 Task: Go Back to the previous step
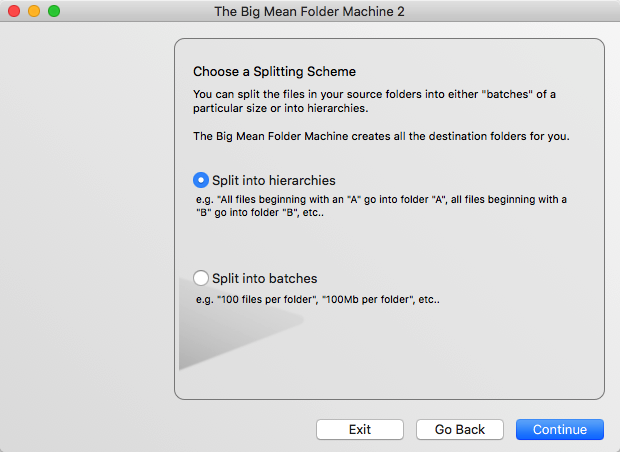(x=460, y=429)
